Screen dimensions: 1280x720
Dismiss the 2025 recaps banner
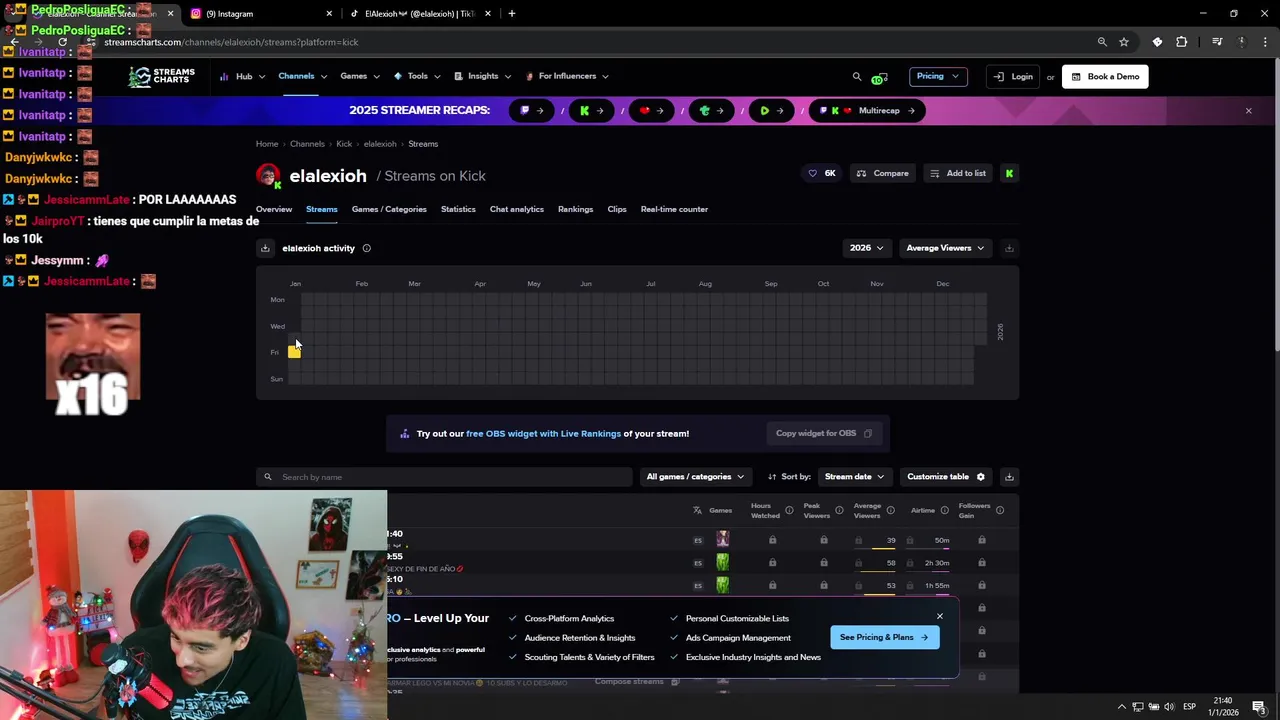coord(1248,111)
